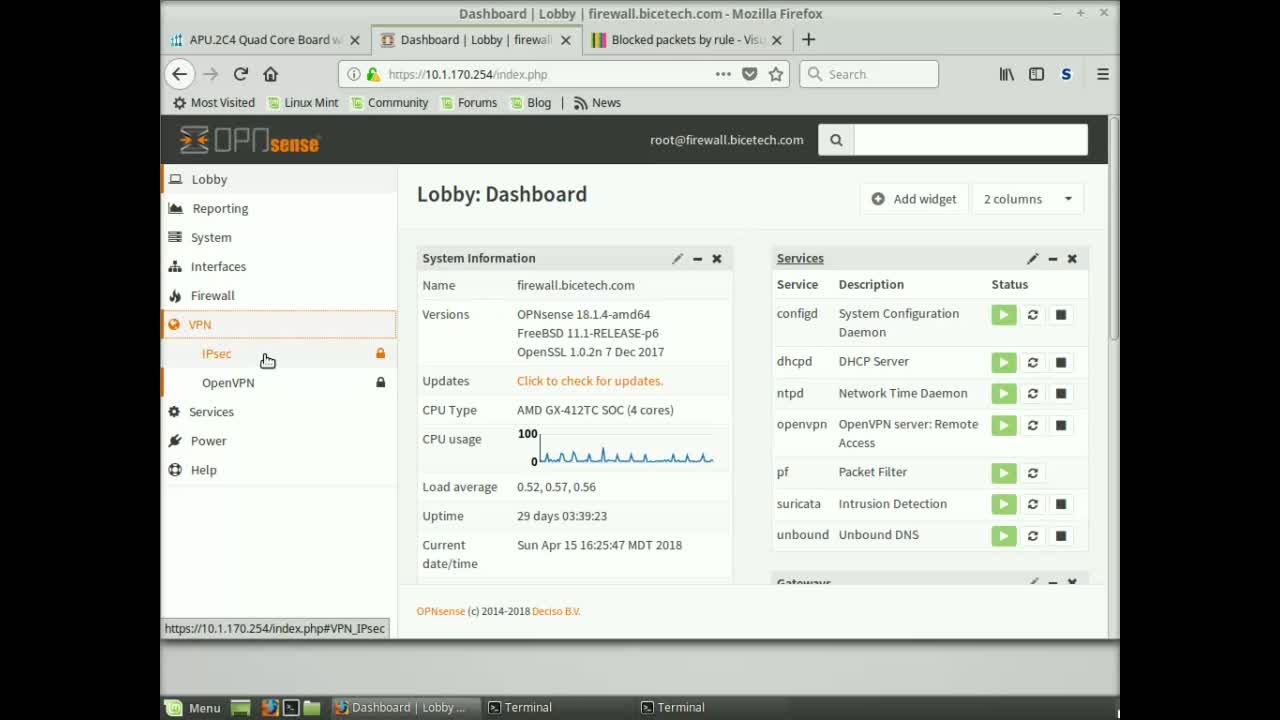Stop suricata Intrusion Detection
The image size is (1280, 720).
1061,504
